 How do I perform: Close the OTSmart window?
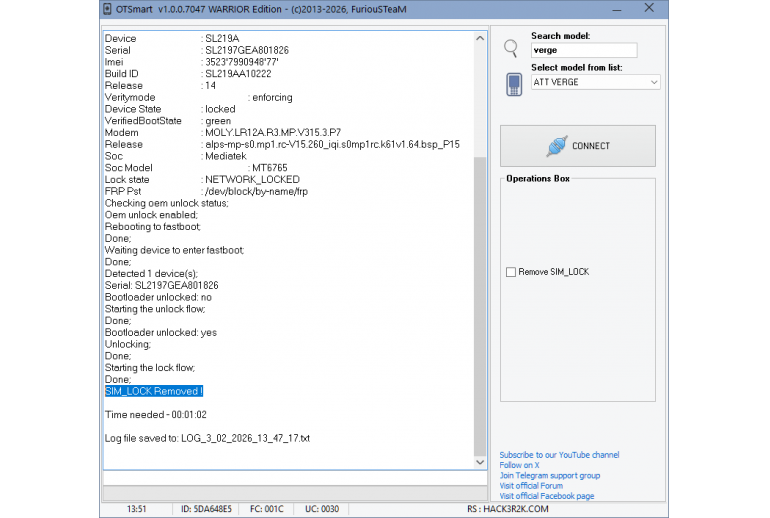[651, 9]
